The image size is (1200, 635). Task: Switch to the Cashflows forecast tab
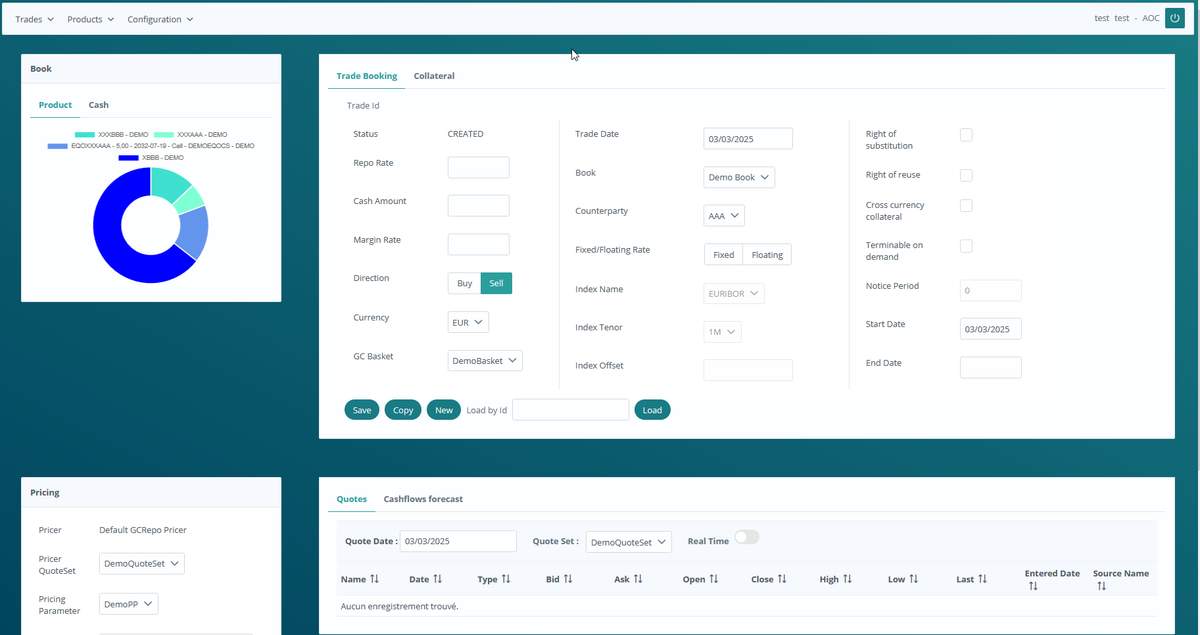point(423,499)
